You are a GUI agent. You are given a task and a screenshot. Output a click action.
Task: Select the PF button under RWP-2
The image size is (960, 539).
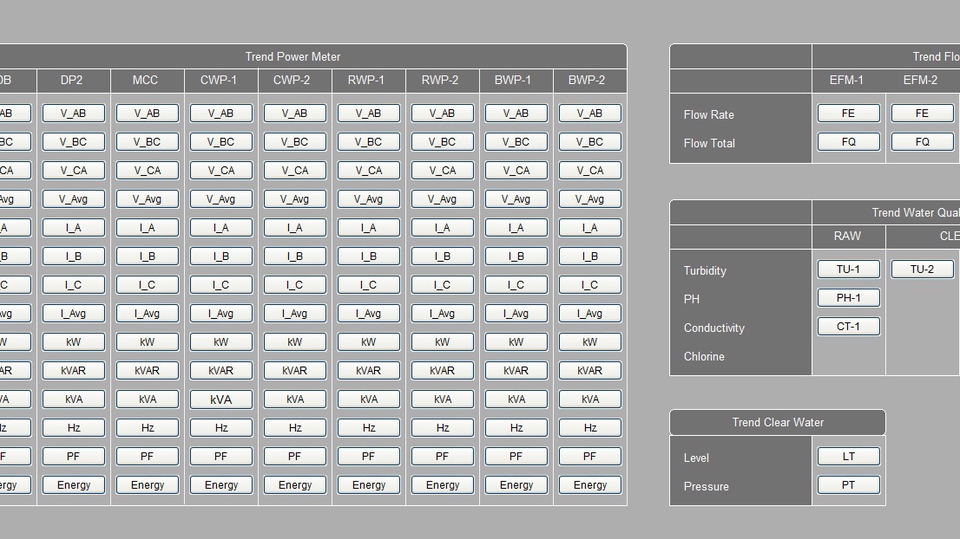[442, 456]
